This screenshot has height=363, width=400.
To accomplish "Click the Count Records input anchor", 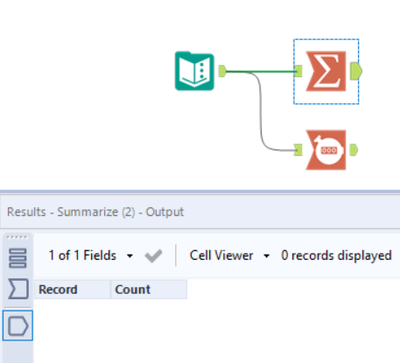I will 298,150.
